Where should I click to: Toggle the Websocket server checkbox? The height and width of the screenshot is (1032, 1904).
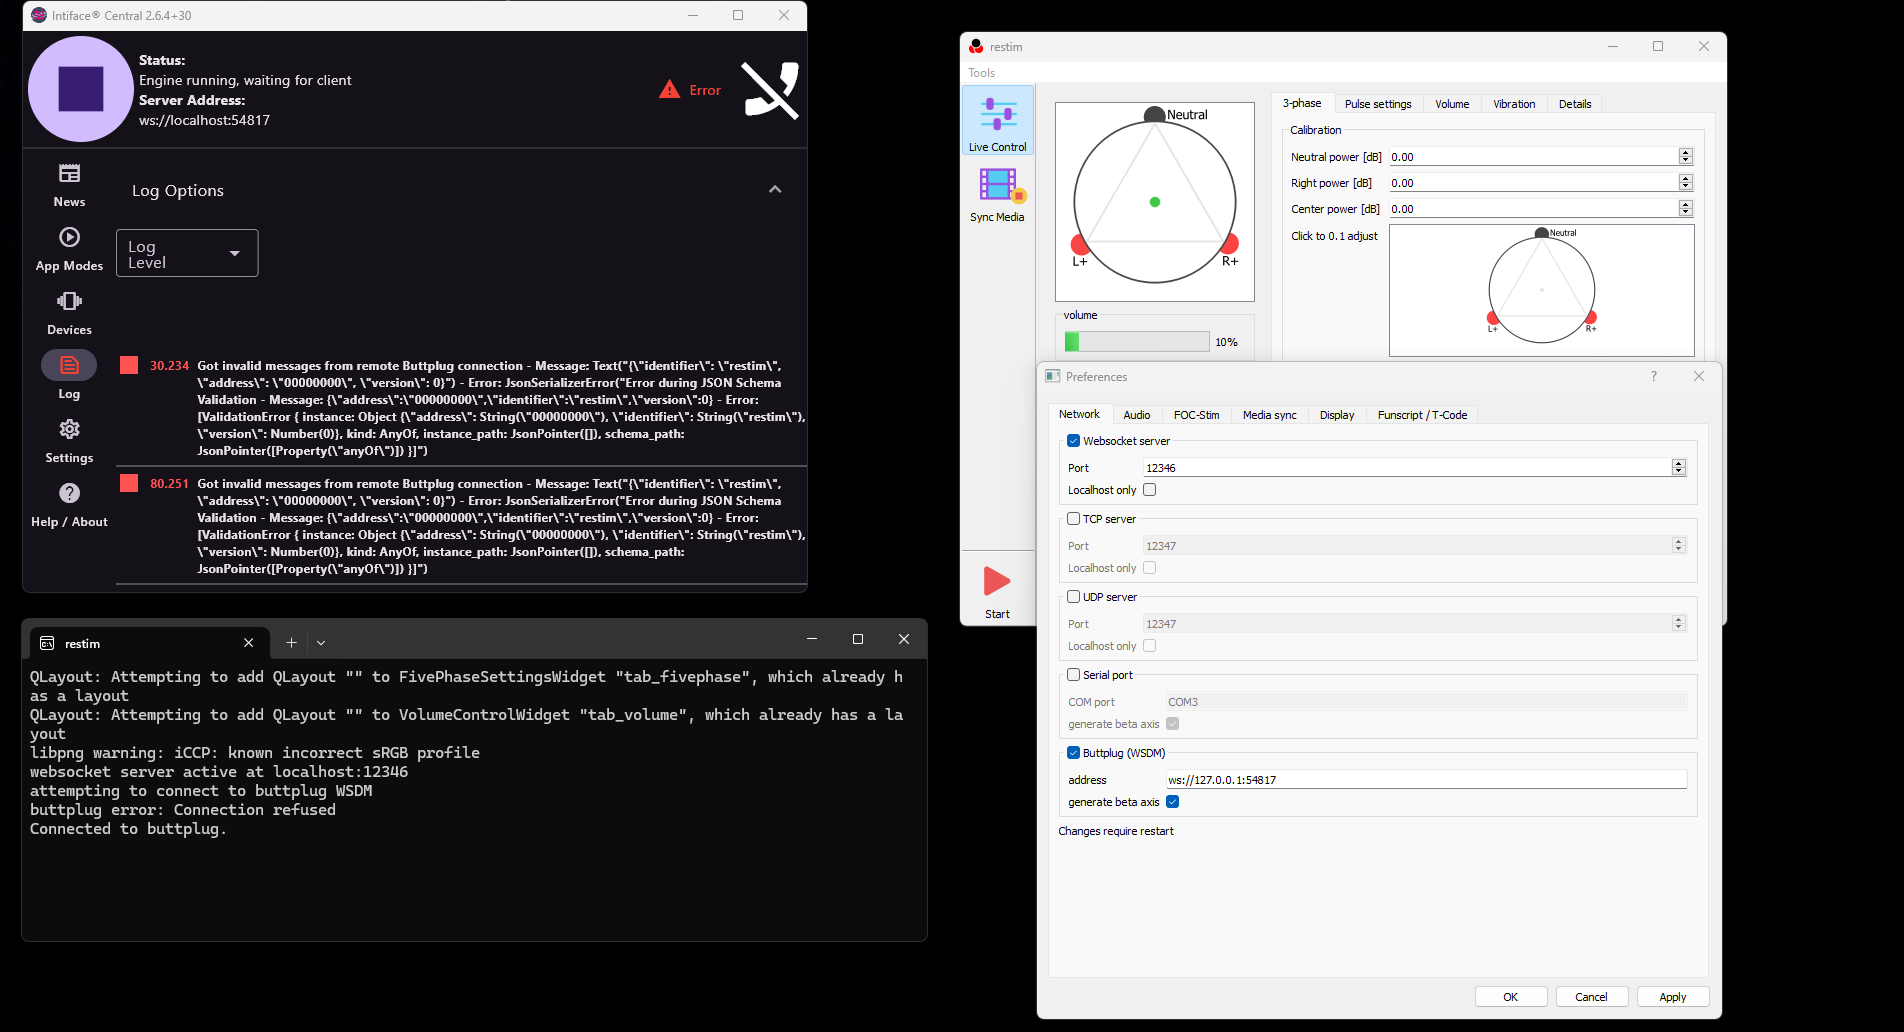click(x=1073, y=441)
